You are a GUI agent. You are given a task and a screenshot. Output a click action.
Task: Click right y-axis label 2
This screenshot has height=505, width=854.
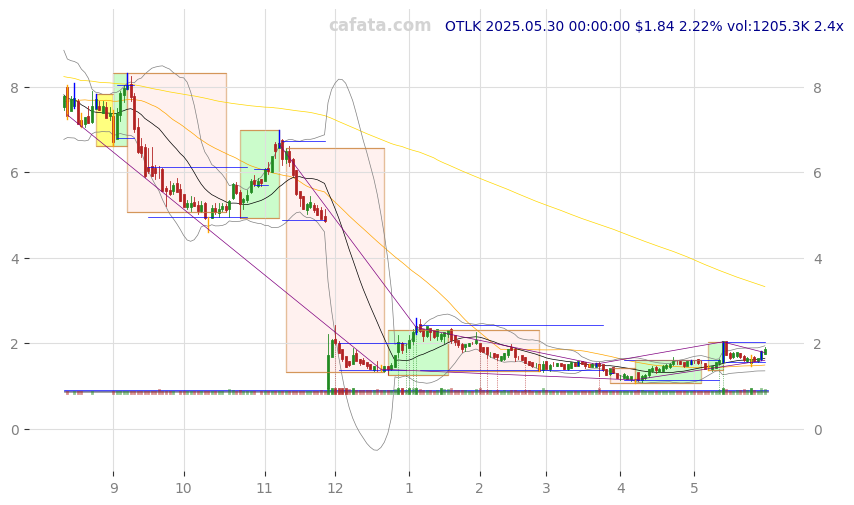[x=817, y=344]
